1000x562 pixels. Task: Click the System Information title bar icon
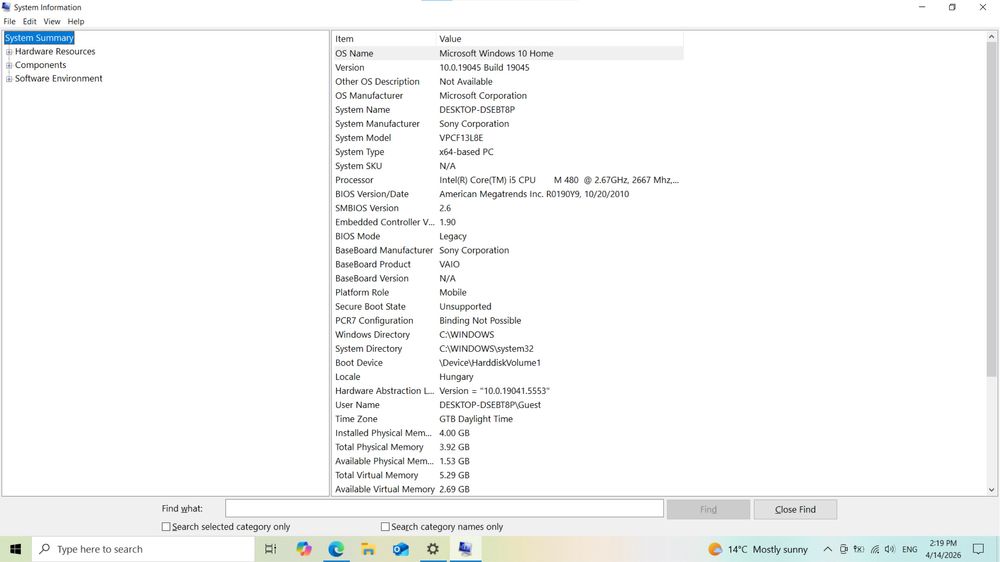pyautogui.click(x=6, y=7)
